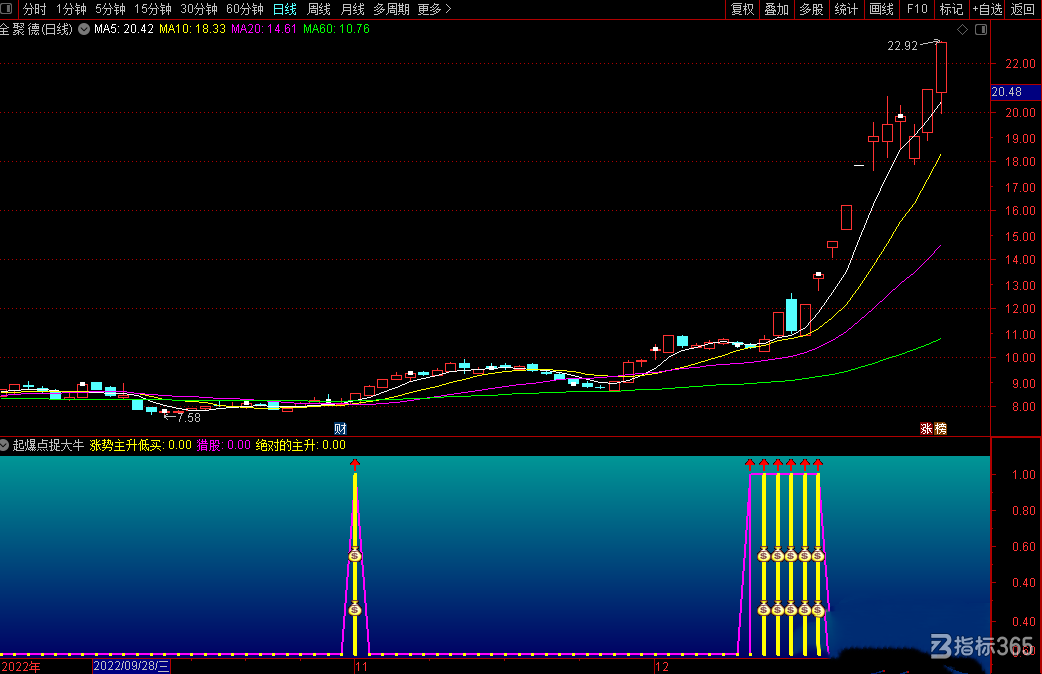1042x674 pixels.
Task: Click the current price tag 20.48
Action: click(1007, 92)
